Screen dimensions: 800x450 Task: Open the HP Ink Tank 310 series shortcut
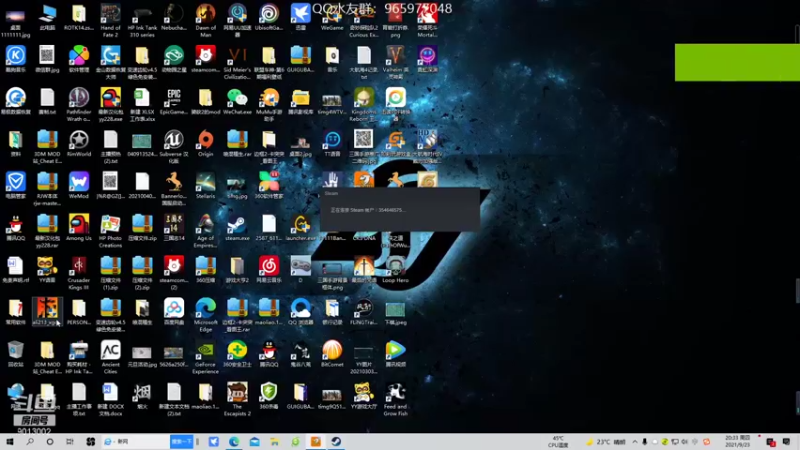142,20
